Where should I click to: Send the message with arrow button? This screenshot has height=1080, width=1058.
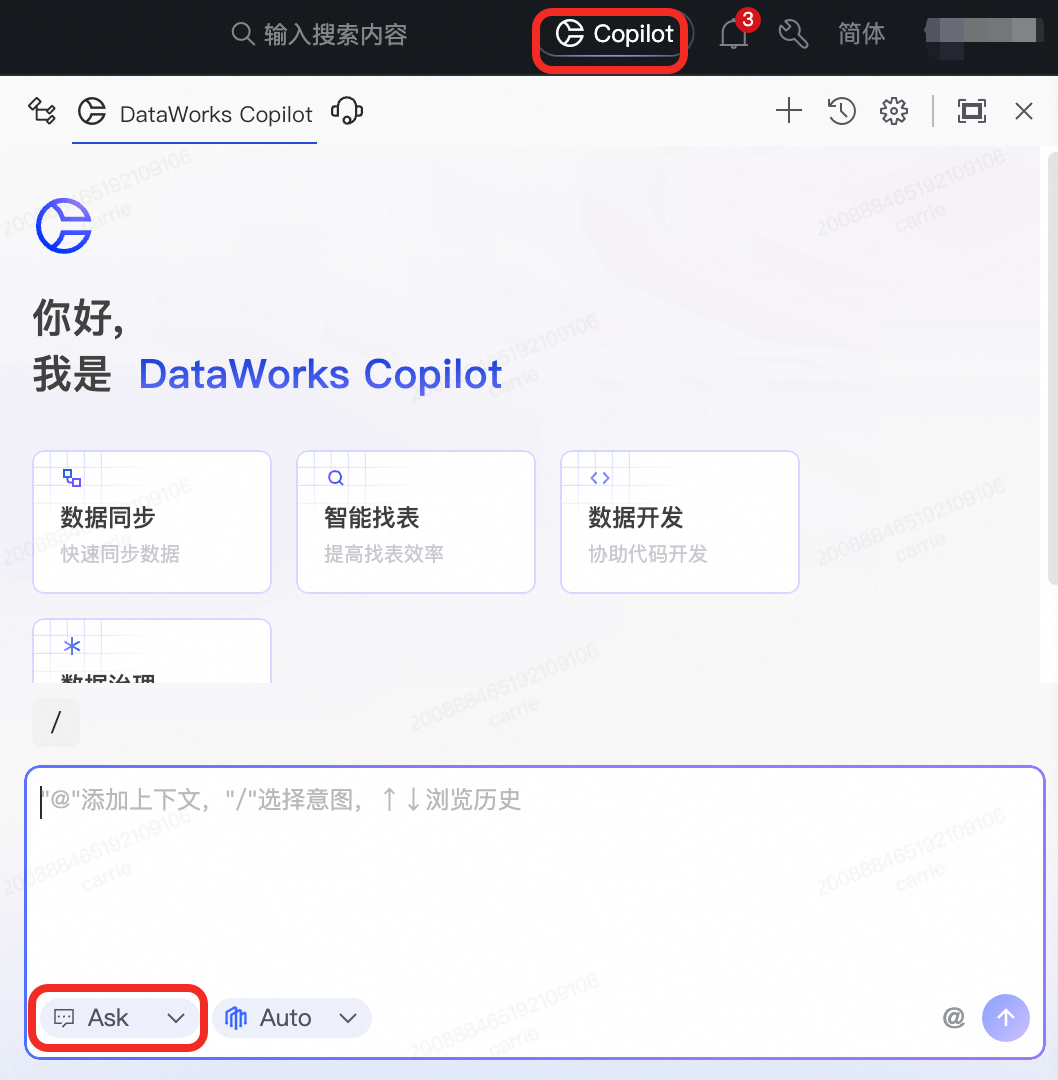tap(1006, 1017)
